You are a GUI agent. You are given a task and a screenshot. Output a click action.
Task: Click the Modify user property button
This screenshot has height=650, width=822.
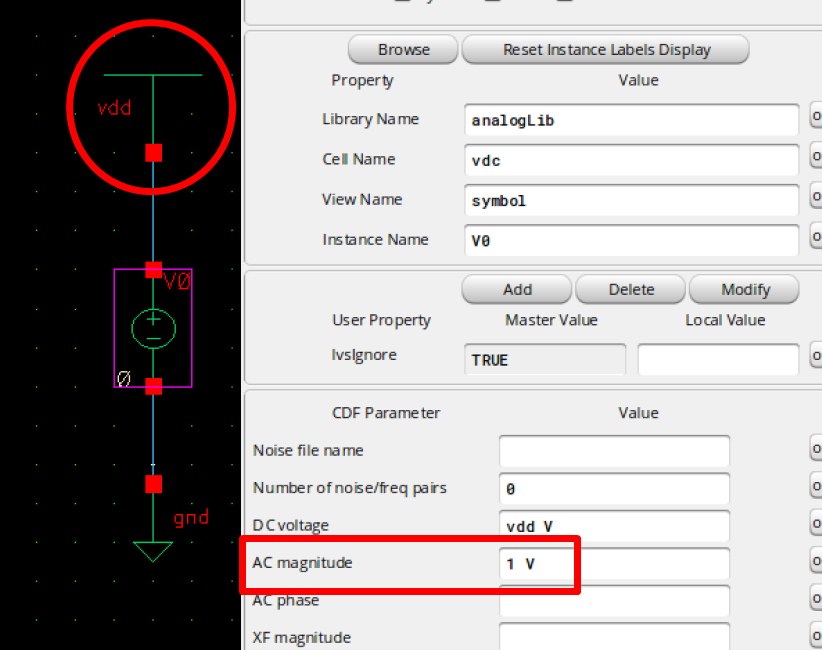tap(744, 289)
